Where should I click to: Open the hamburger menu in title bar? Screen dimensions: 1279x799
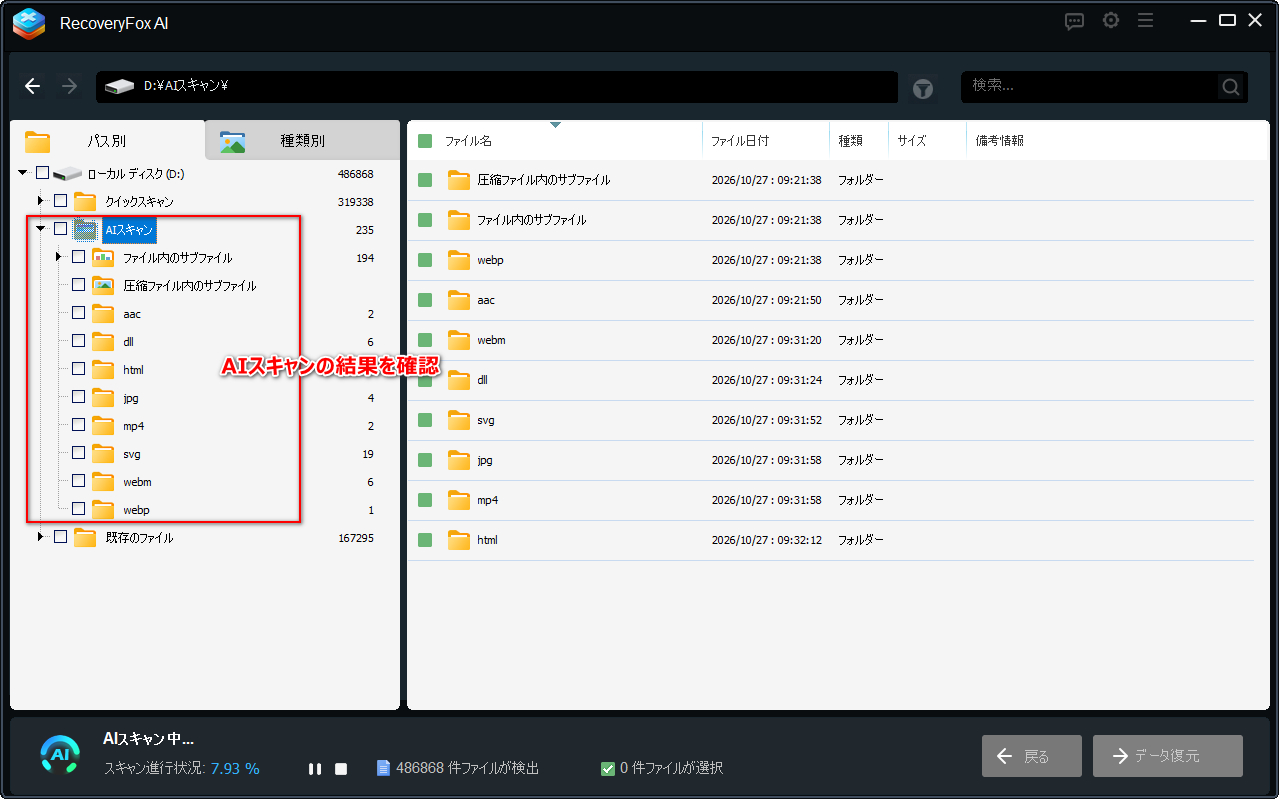(1146, 21)
